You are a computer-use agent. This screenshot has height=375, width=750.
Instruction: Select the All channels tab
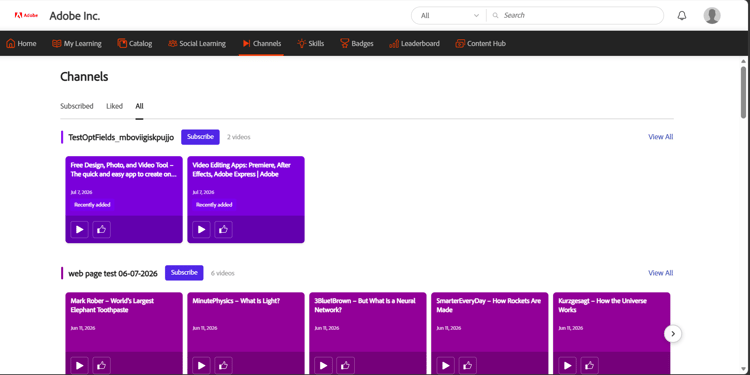139,106
